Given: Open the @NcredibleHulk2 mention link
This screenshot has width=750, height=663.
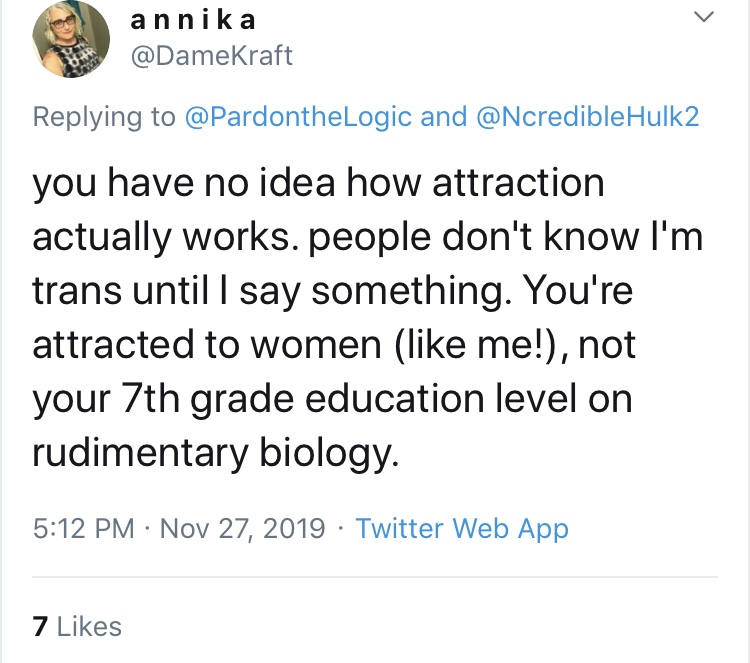Looking at the screenshot, I should (x=585, y=116).
